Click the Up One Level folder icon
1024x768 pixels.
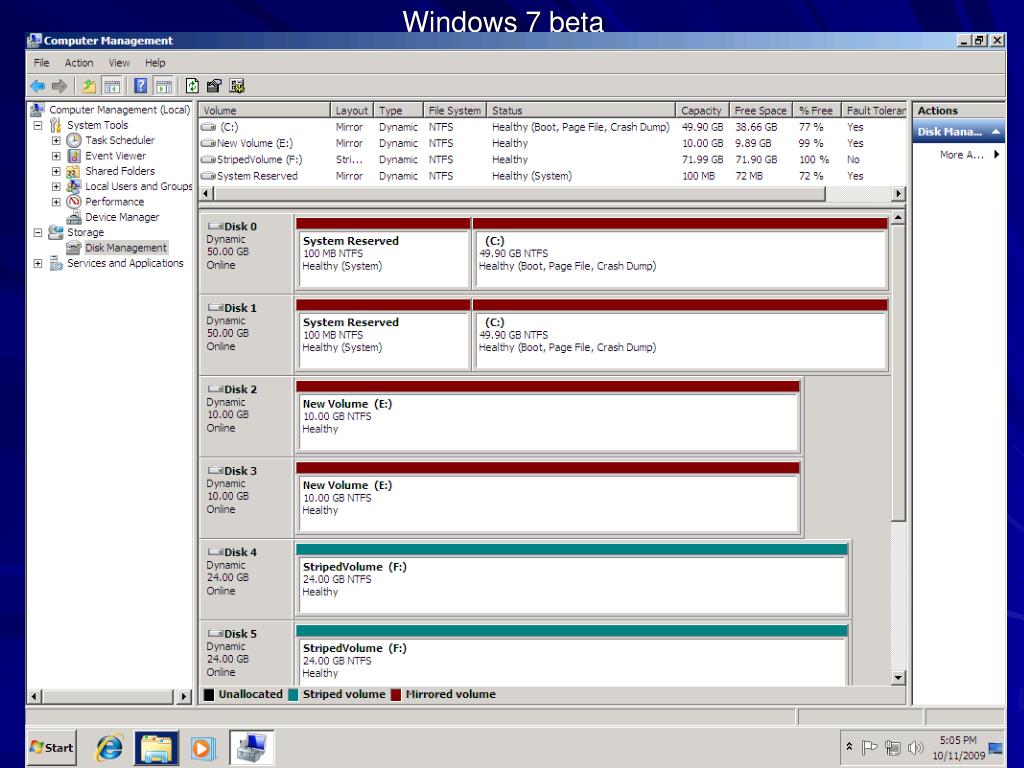[x=89, y=86]
